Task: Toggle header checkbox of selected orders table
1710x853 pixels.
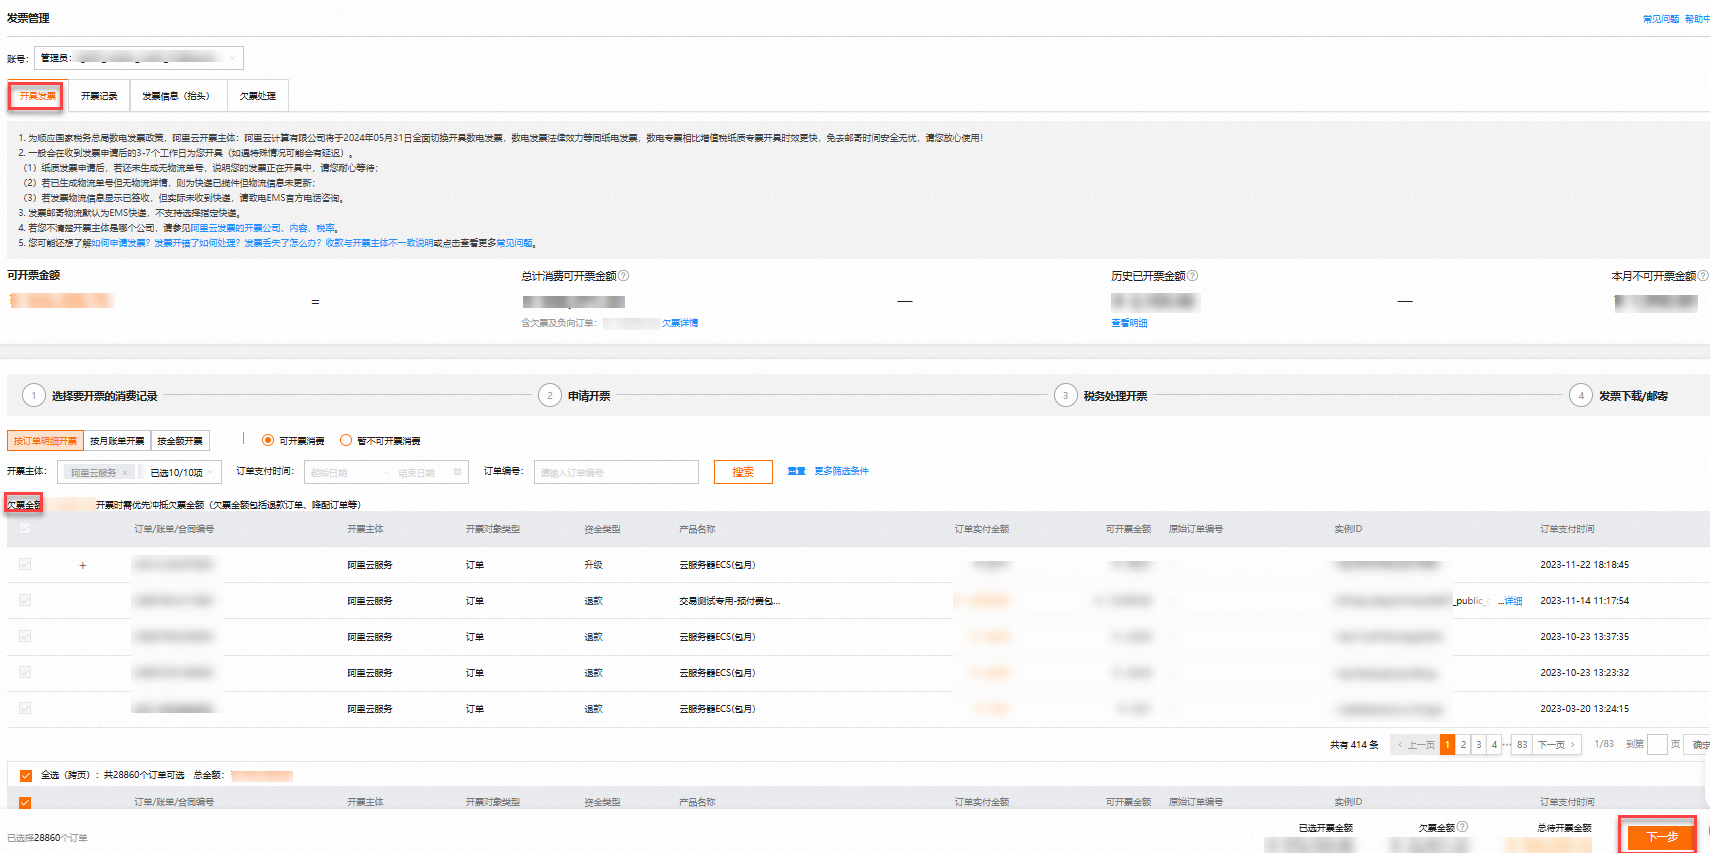Action: (25, 802)
